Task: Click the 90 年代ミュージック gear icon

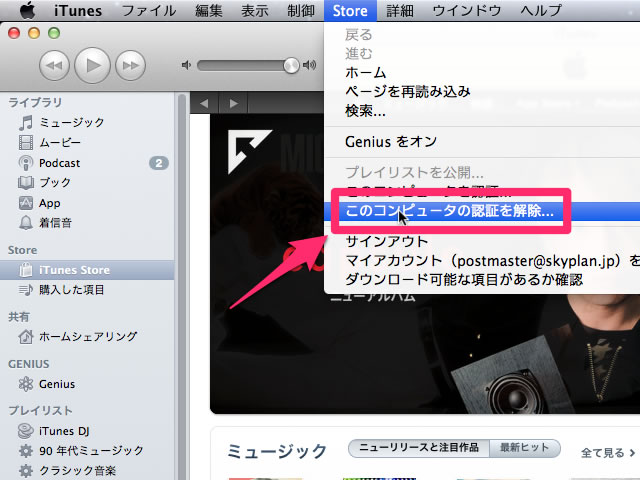Action: [26, 451]
